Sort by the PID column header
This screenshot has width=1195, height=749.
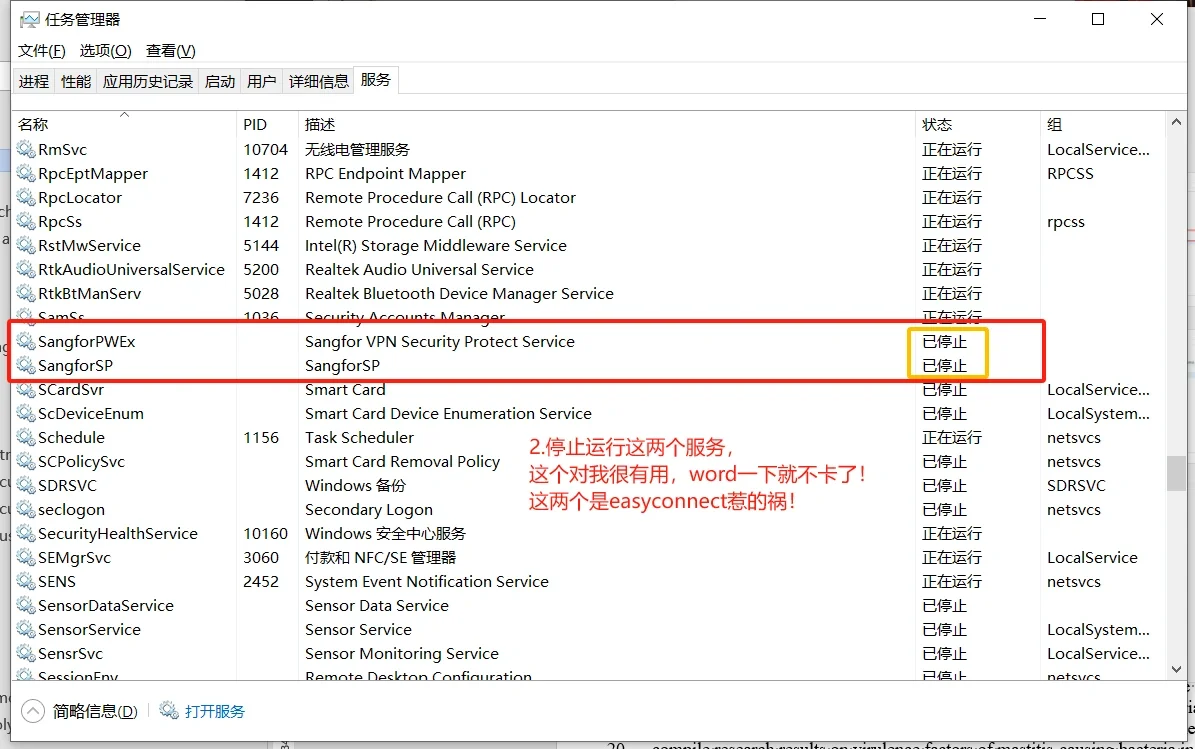coord(268,124)
